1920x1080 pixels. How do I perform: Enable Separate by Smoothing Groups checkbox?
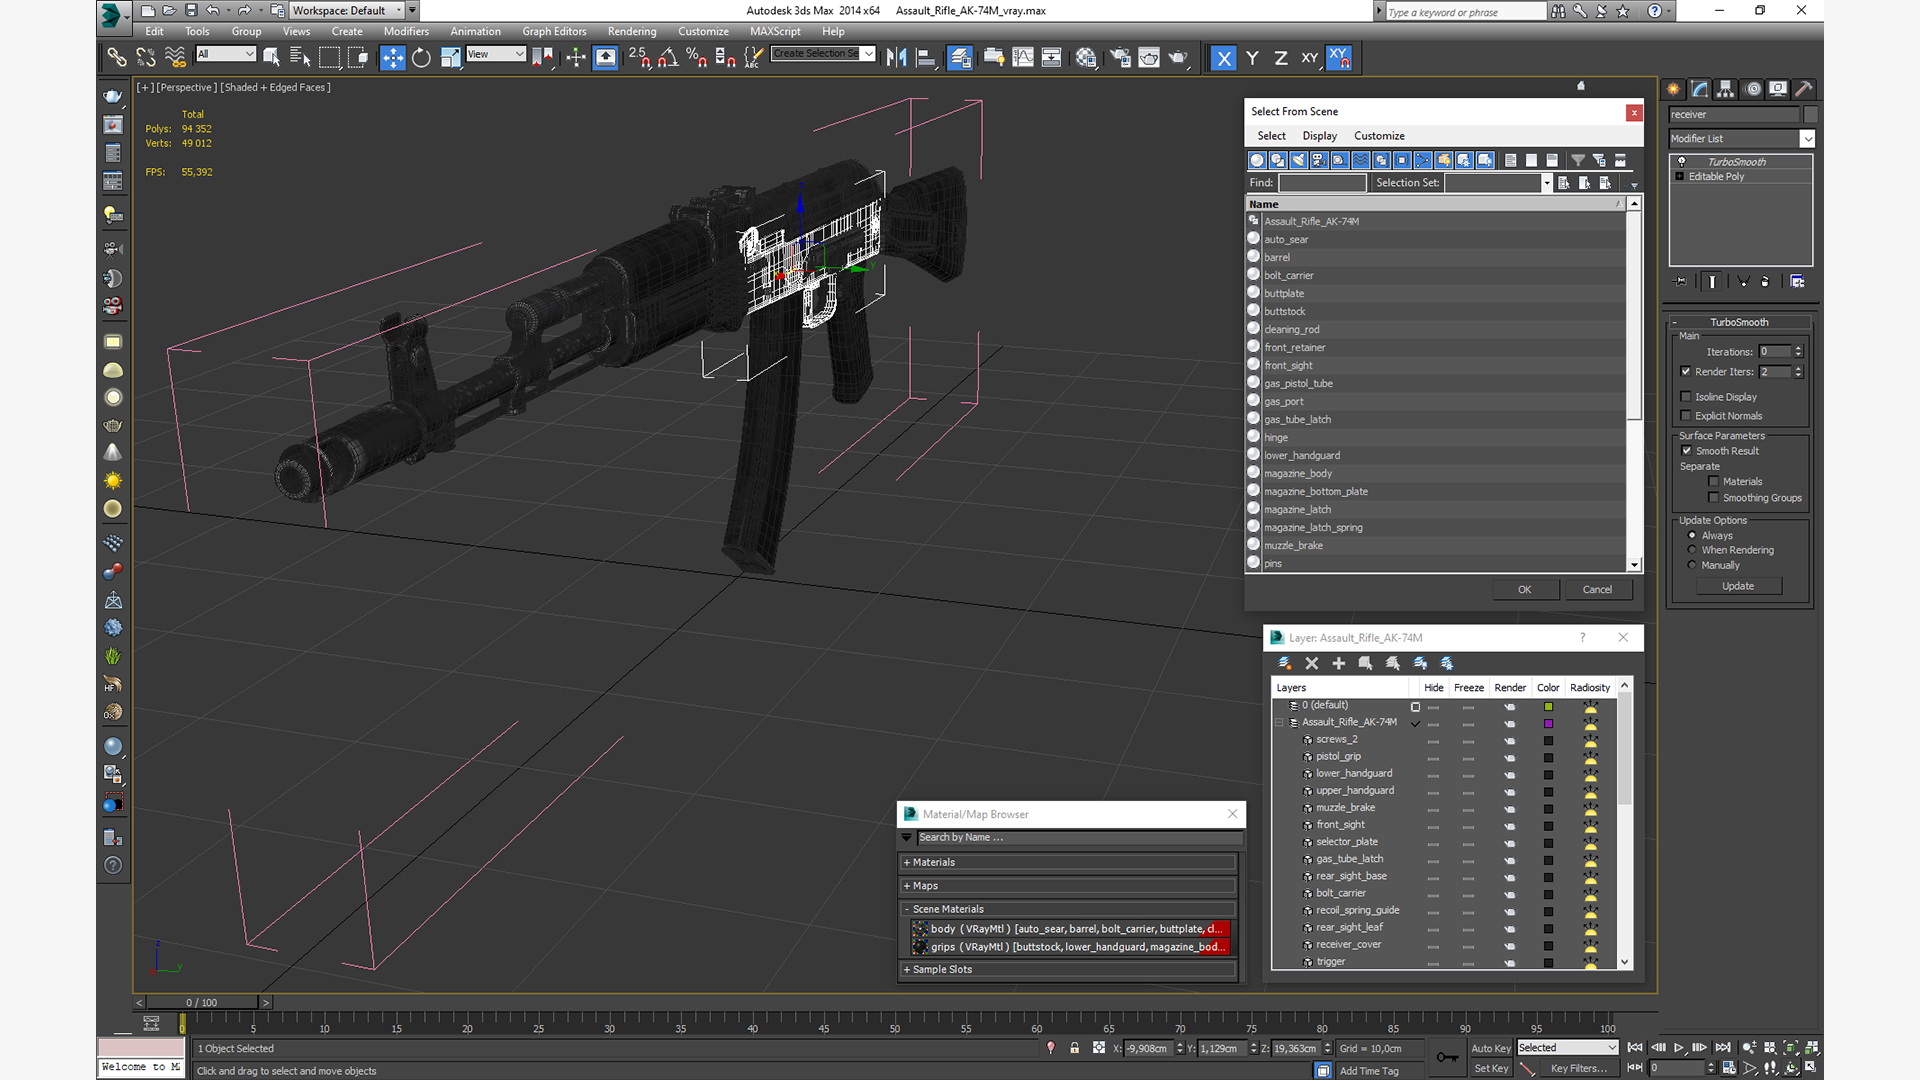click(1714, 498)
